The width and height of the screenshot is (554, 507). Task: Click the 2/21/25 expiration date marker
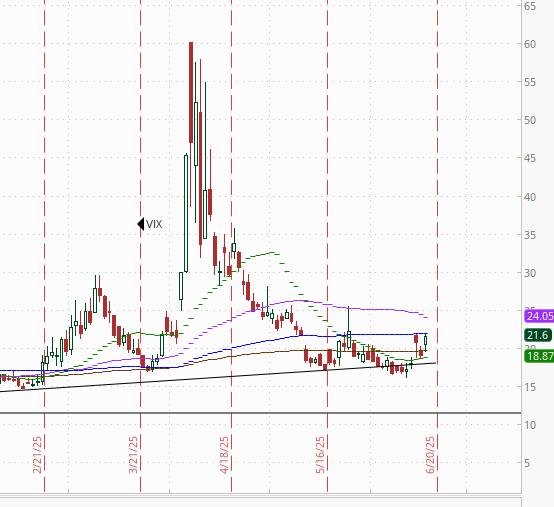[37, 455]
